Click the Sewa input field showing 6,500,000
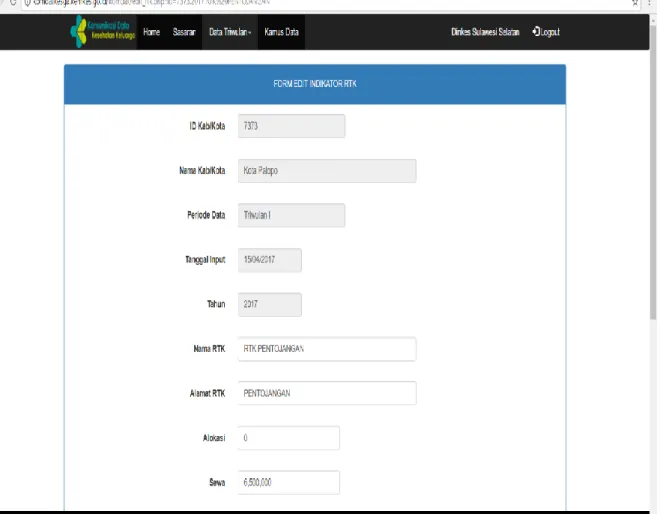The image size is (660, 514). coord(289,482)
